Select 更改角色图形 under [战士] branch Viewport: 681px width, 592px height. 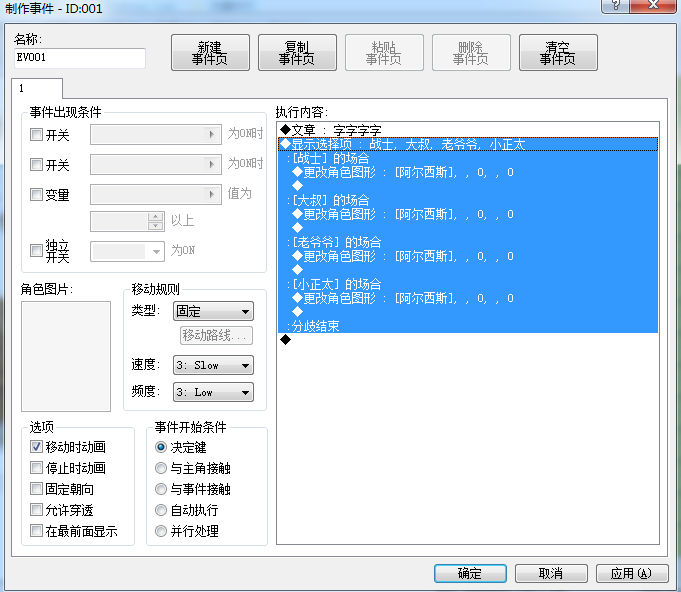[x=468, y=172]
